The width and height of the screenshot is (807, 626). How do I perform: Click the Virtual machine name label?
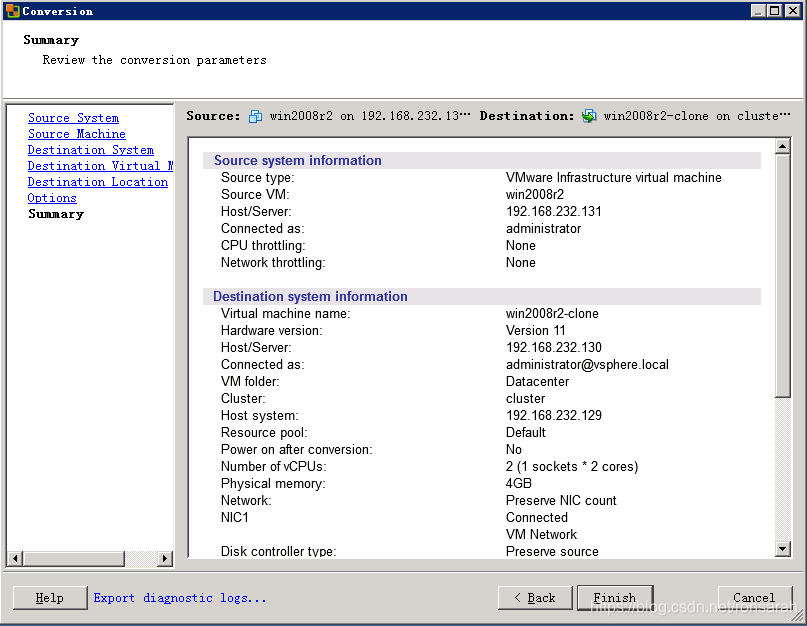(286, 314)
